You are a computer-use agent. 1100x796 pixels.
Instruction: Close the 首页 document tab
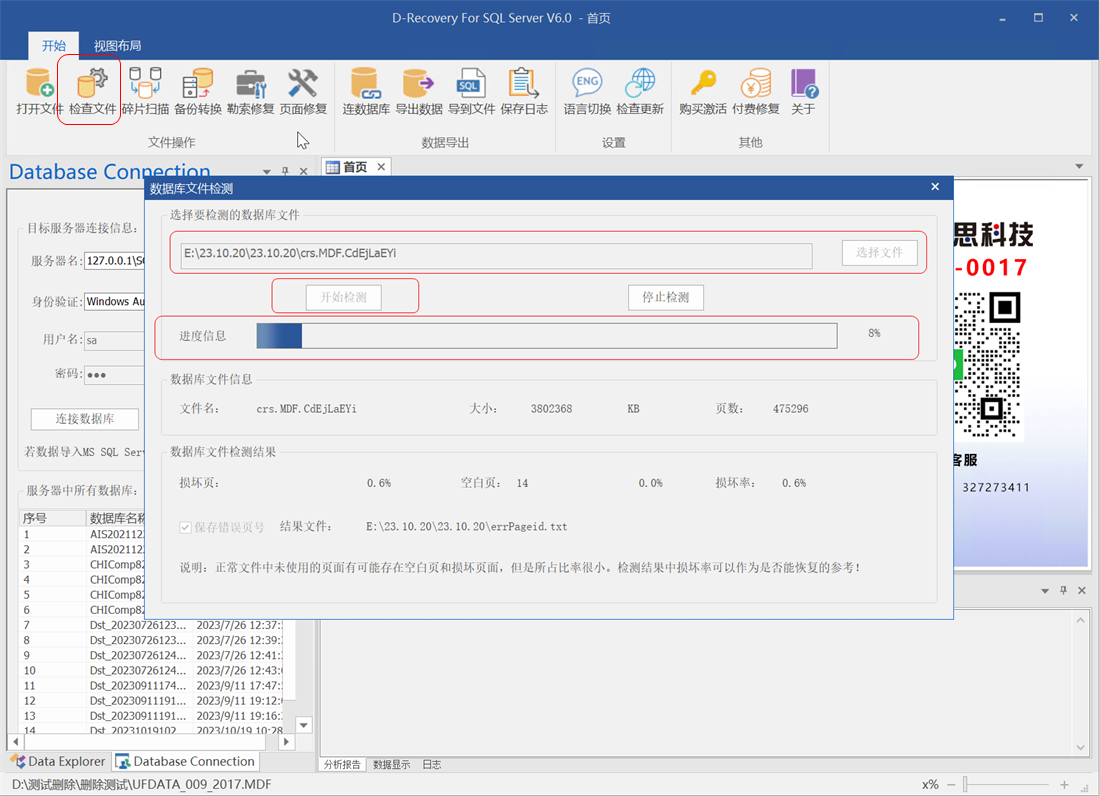(381, 167)
